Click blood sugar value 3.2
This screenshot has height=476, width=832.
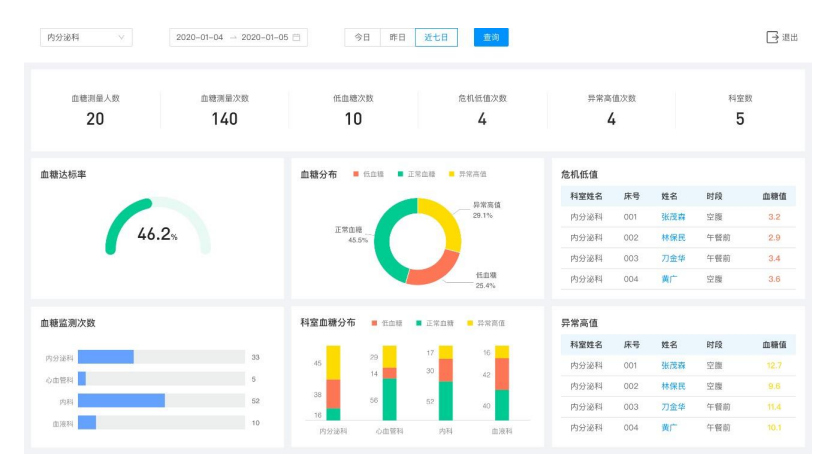pyautogui.click(x=774, y=217)
